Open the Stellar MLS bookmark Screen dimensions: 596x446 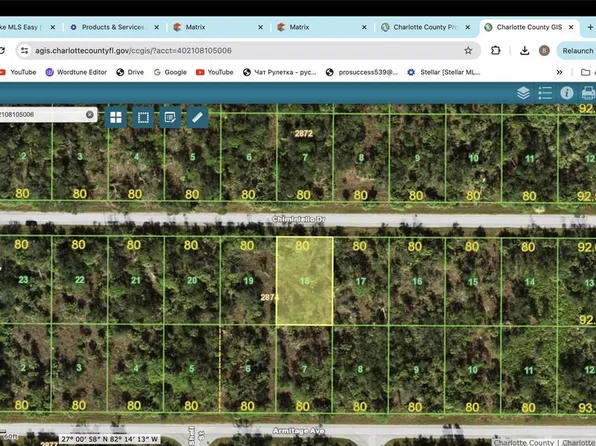pos(444,72)
